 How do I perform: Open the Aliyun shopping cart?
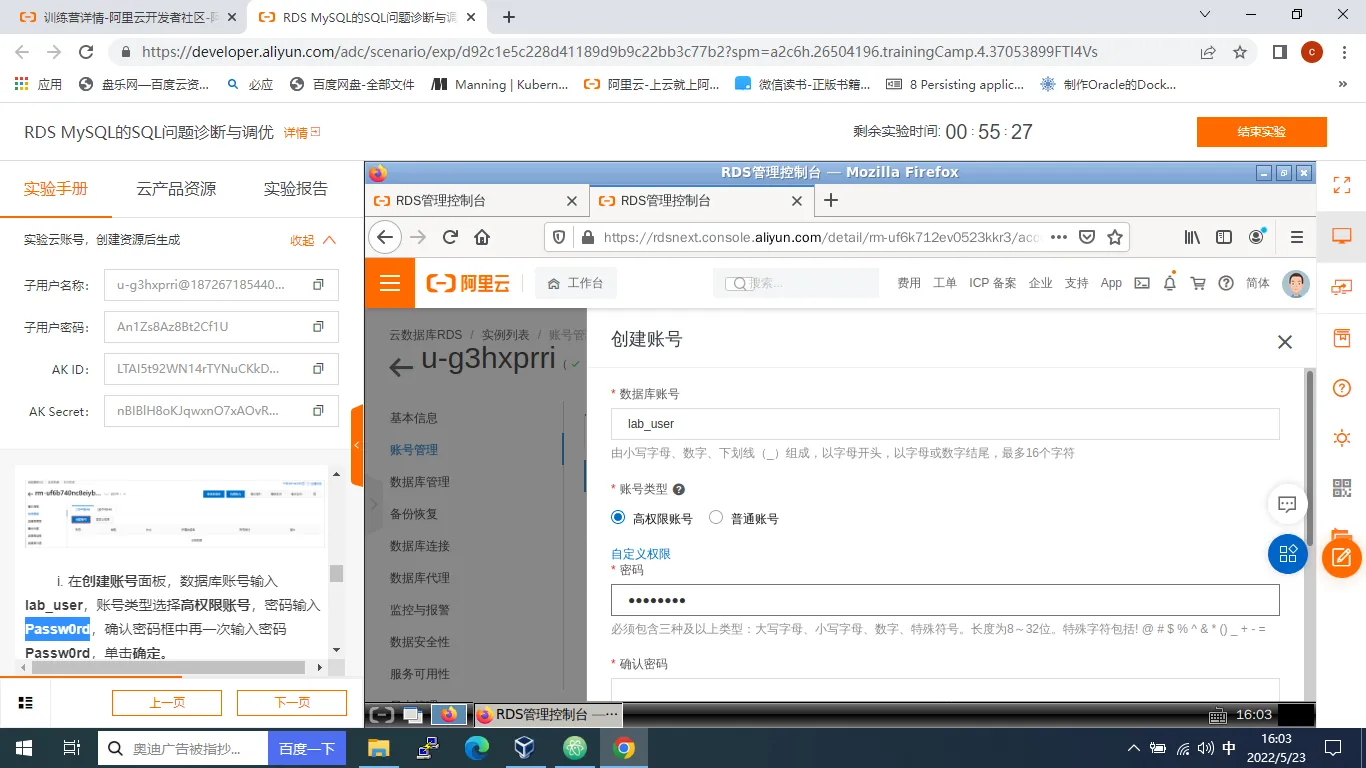[x=1198, y=283]
